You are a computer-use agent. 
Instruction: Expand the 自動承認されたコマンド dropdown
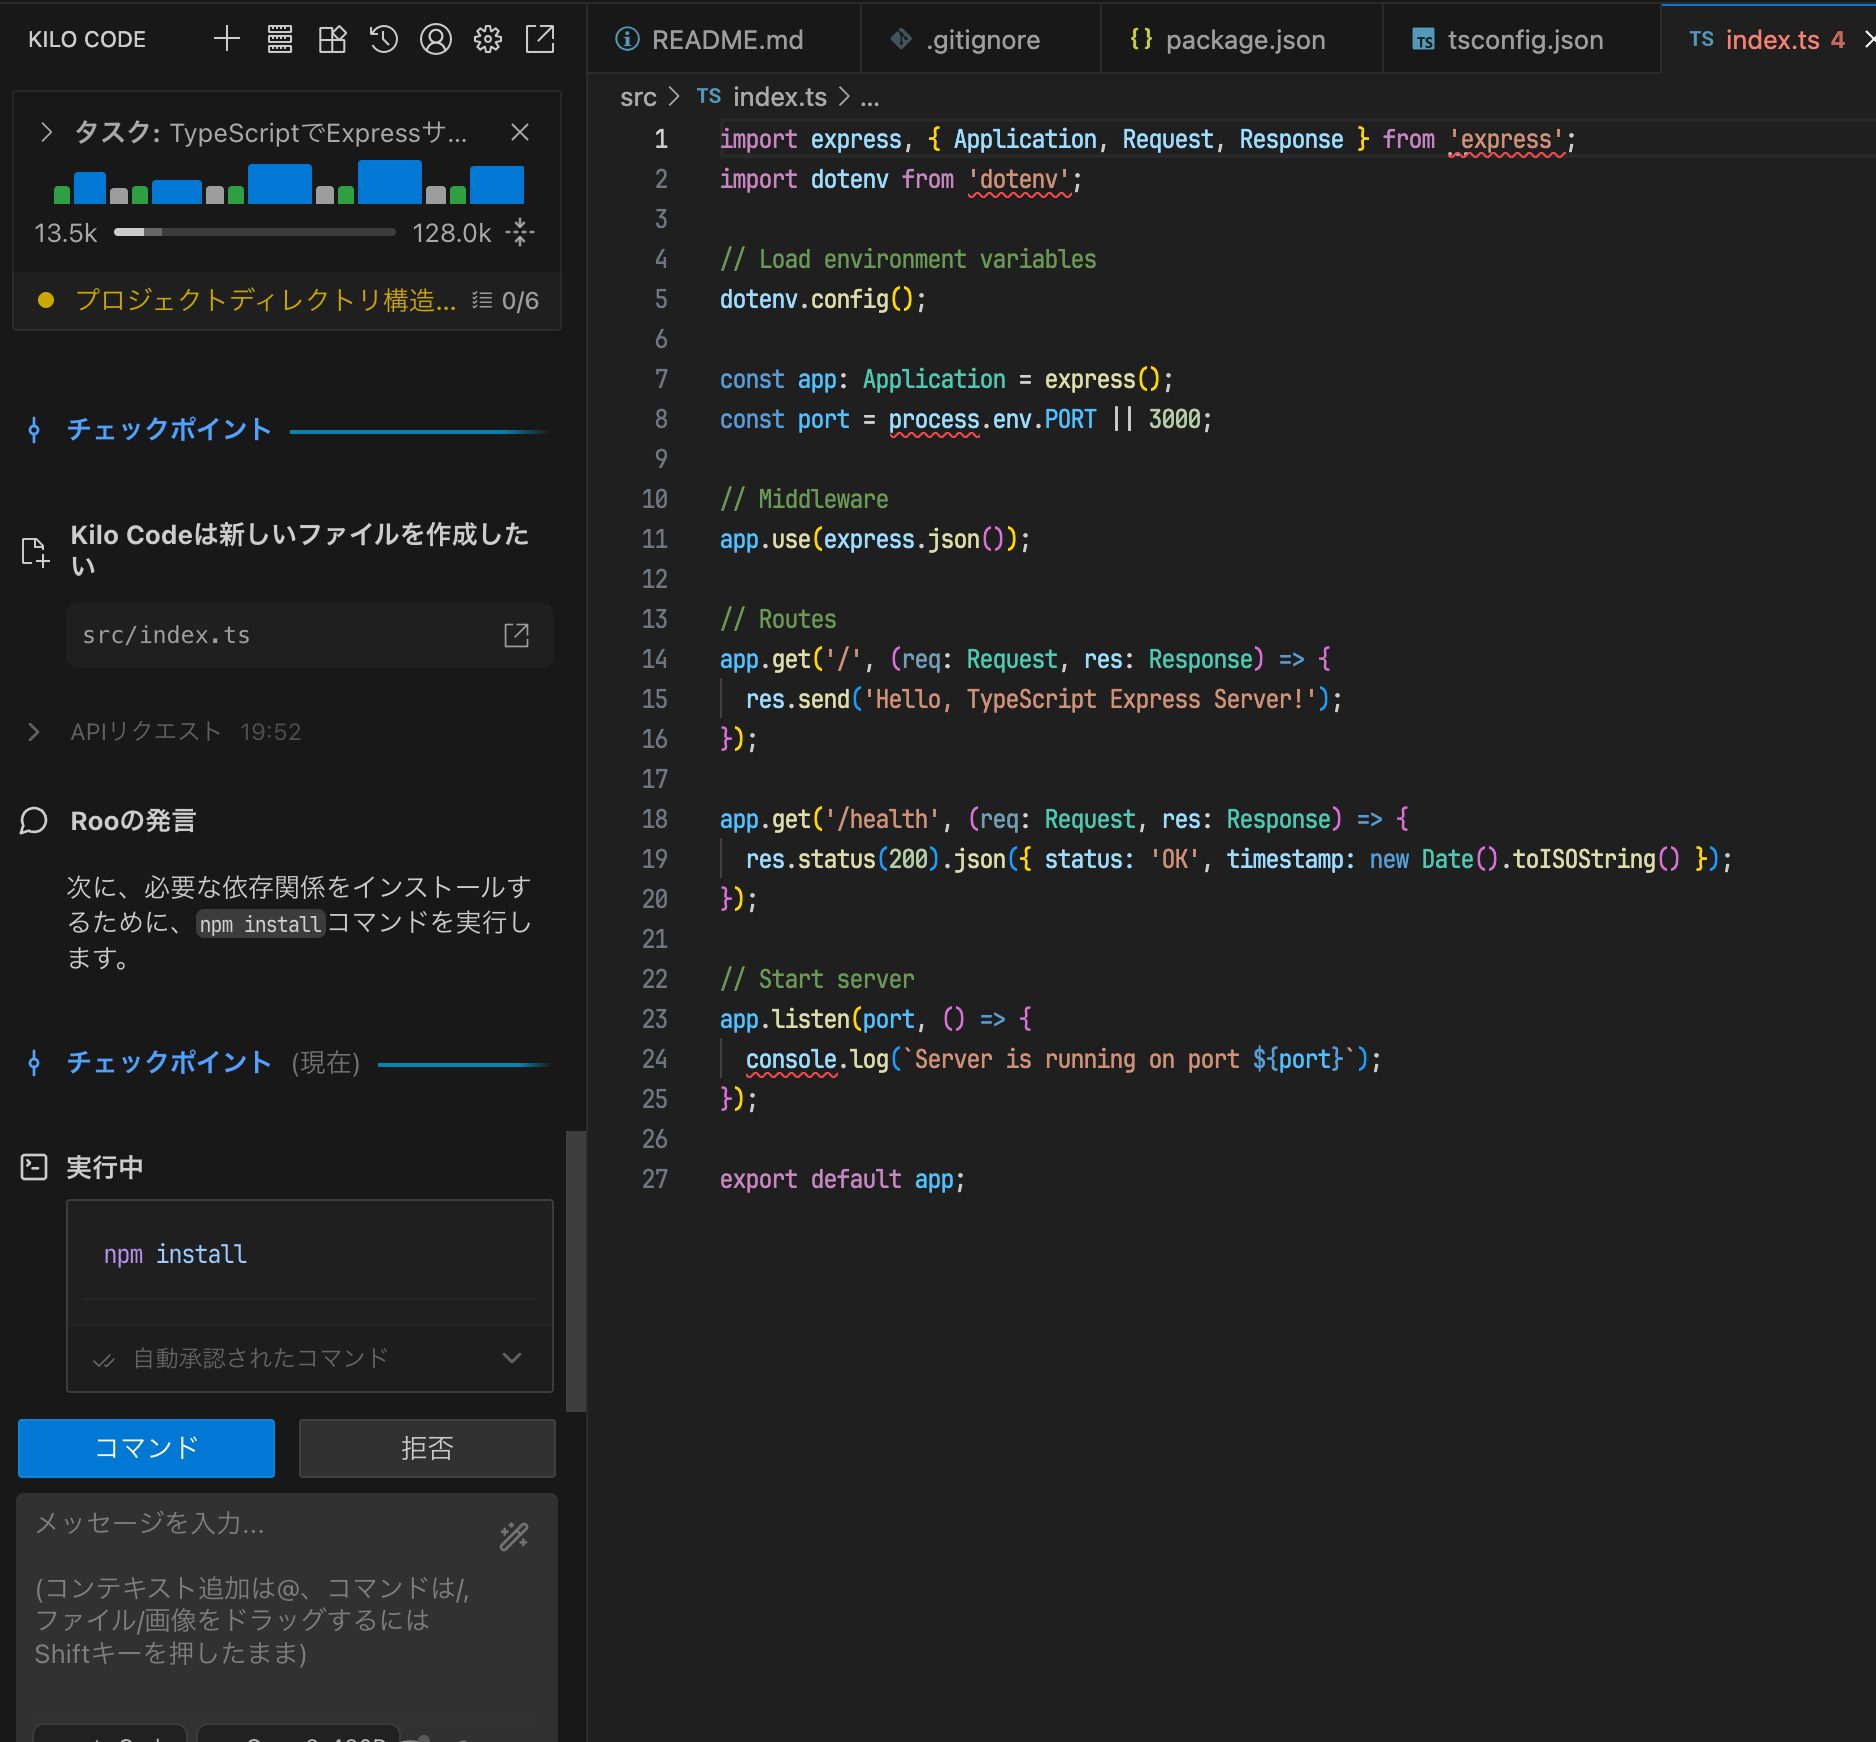pyautogui.click(x=512, y=1358)
